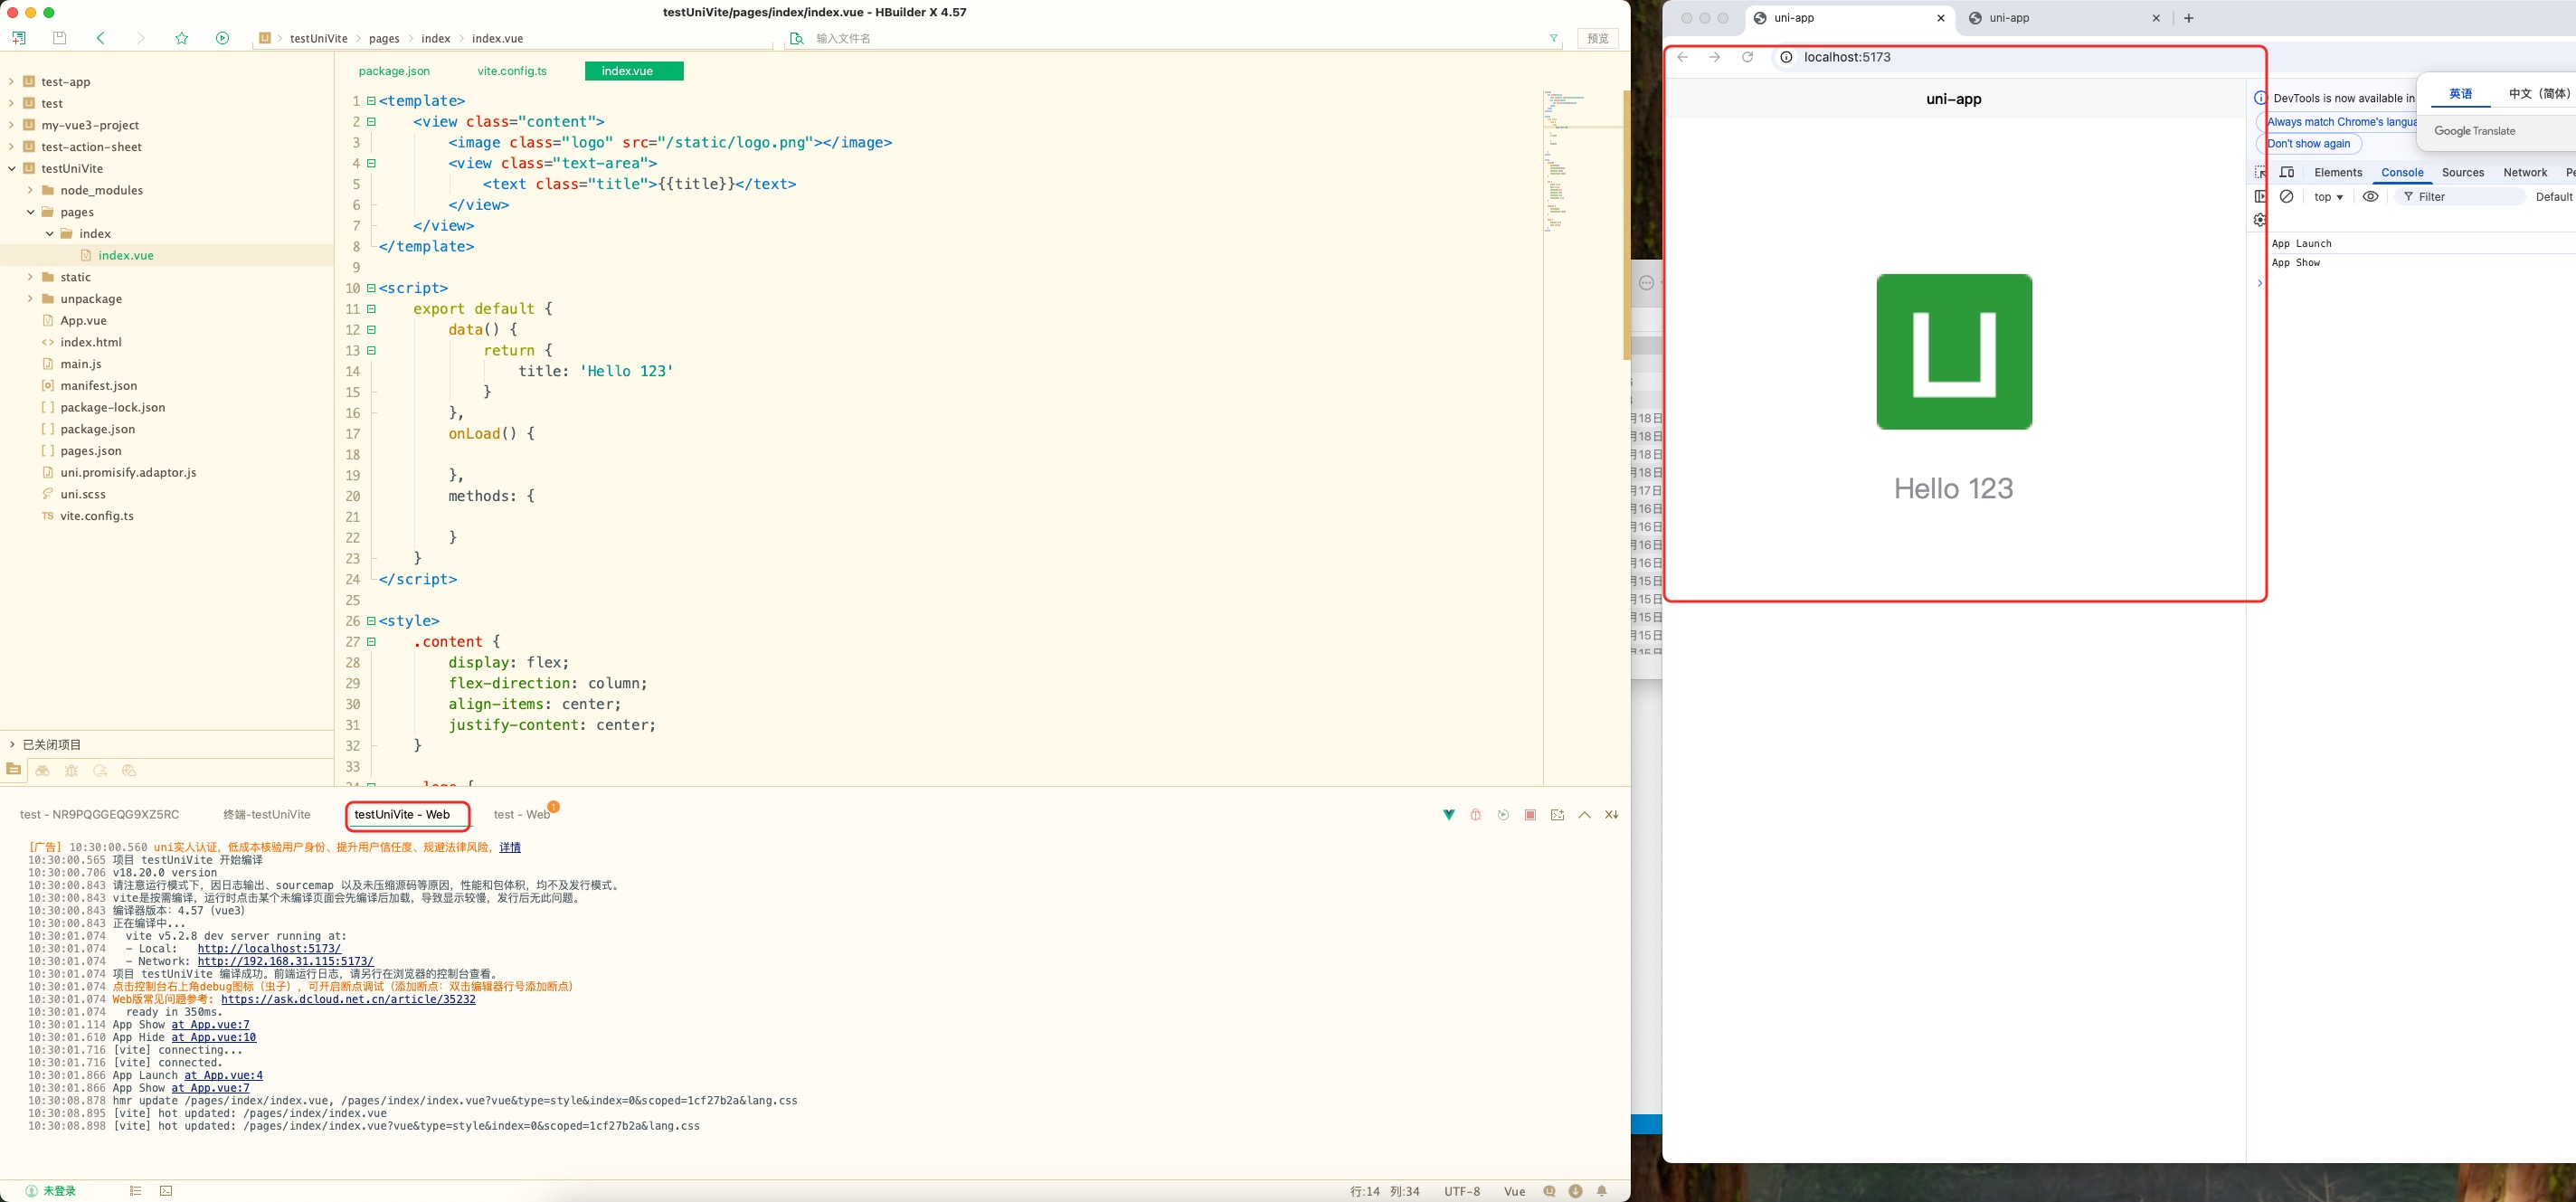The height and width of the screenshot is (1202, 2576).
Task: Click Don't show again in DevTools
Action: tap(2309, 144)
